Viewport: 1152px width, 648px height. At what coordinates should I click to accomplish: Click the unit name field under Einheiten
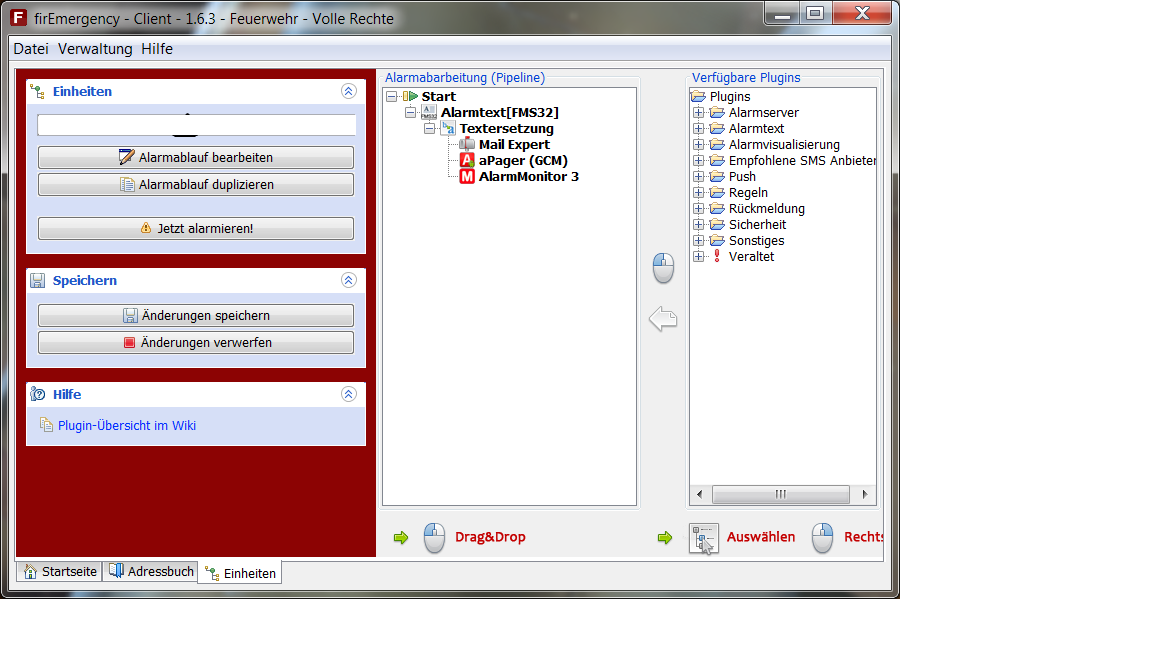[x=197, y=125]
